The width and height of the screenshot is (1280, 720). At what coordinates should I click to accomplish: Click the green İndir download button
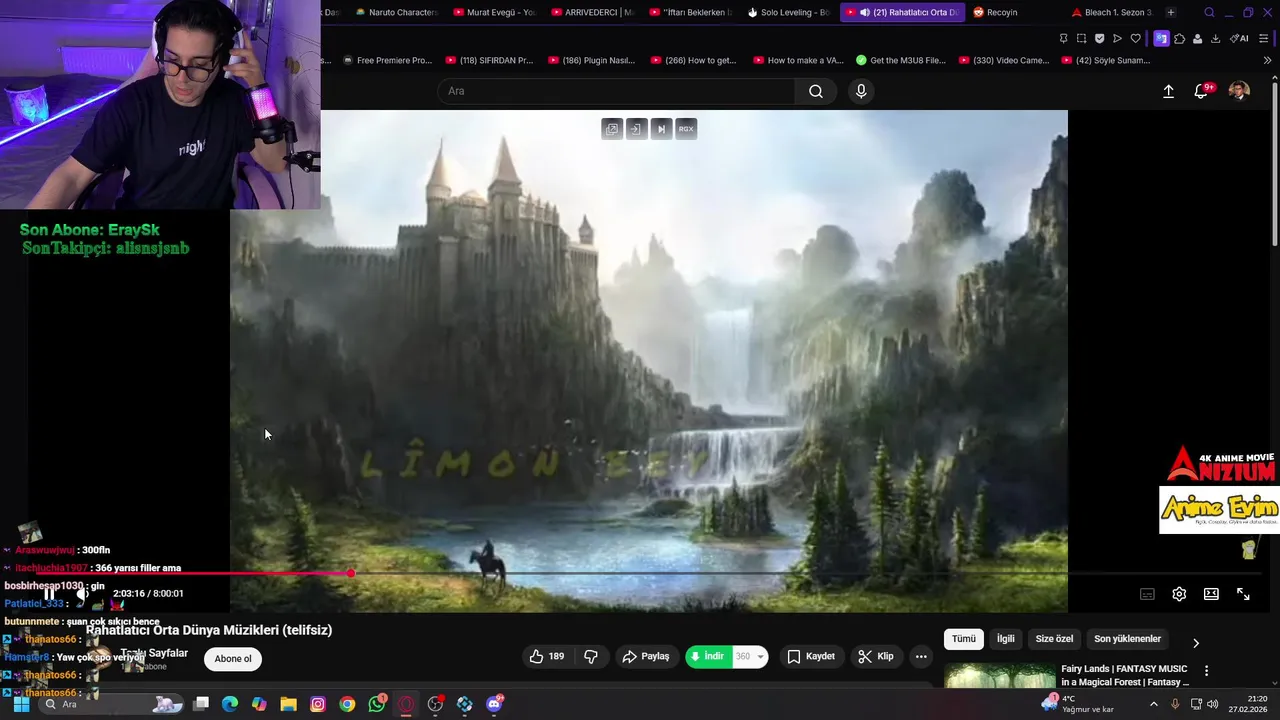(x=709, y=656)
